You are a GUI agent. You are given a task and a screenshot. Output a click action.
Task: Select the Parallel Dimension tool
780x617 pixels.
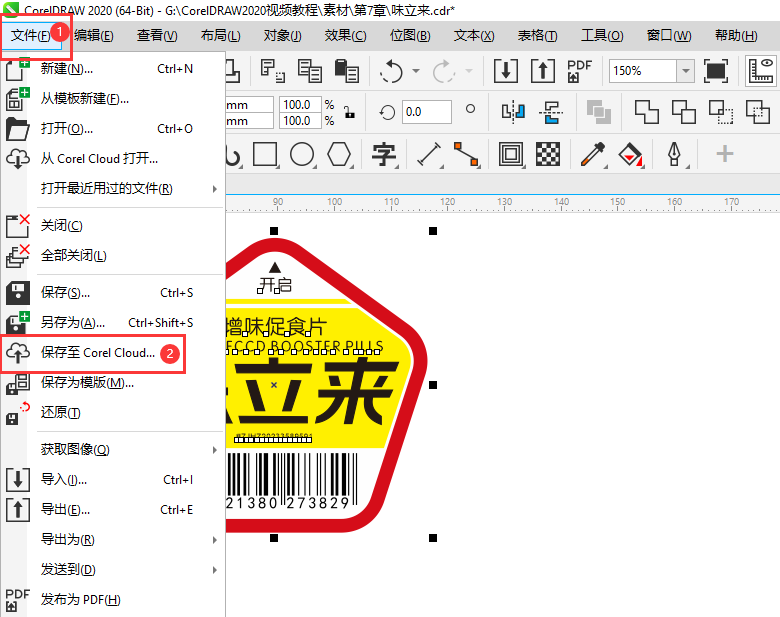click(x=429, y=154)
